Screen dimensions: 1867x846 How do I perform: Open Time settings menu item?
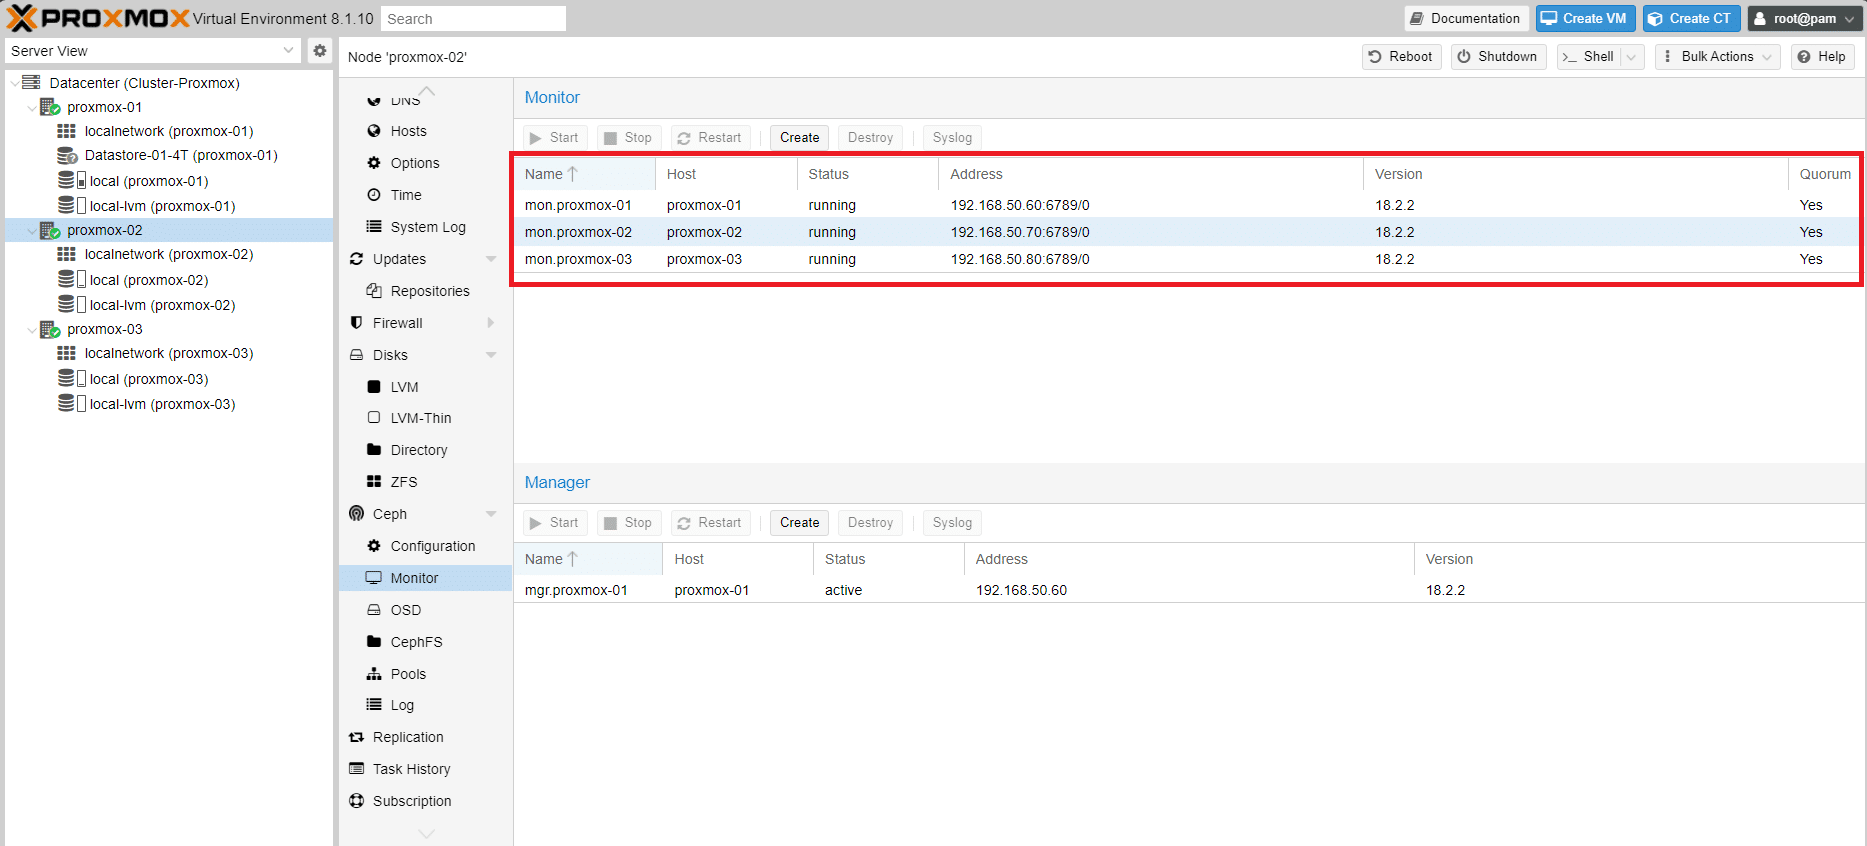406,195
